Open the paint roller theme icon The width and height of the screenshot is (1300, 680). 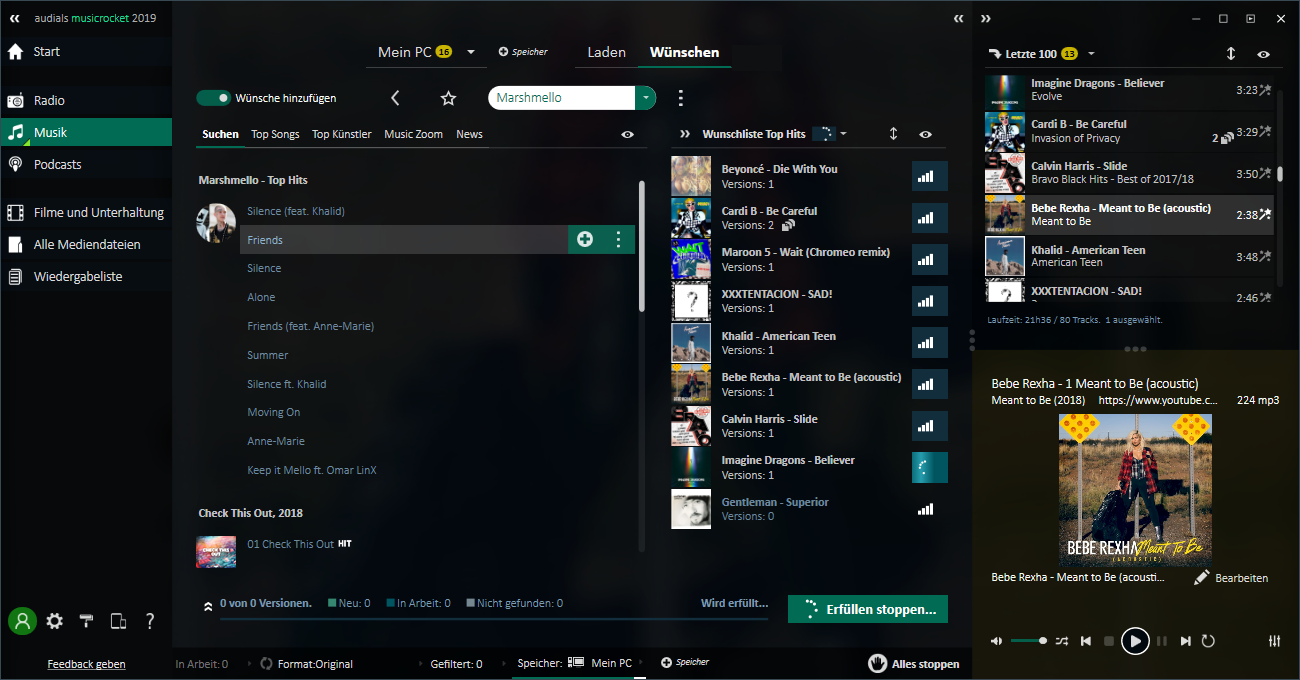[87, 621]
